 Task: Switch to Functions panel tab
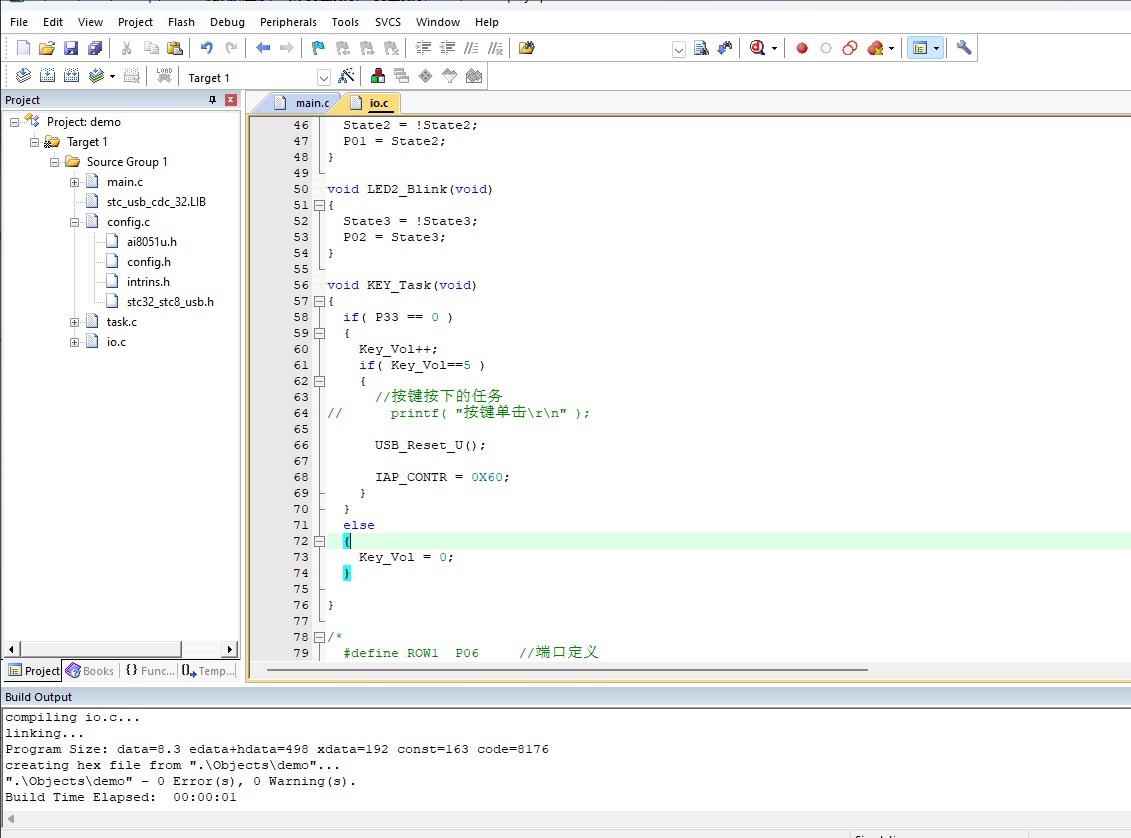tap(149, 671)
